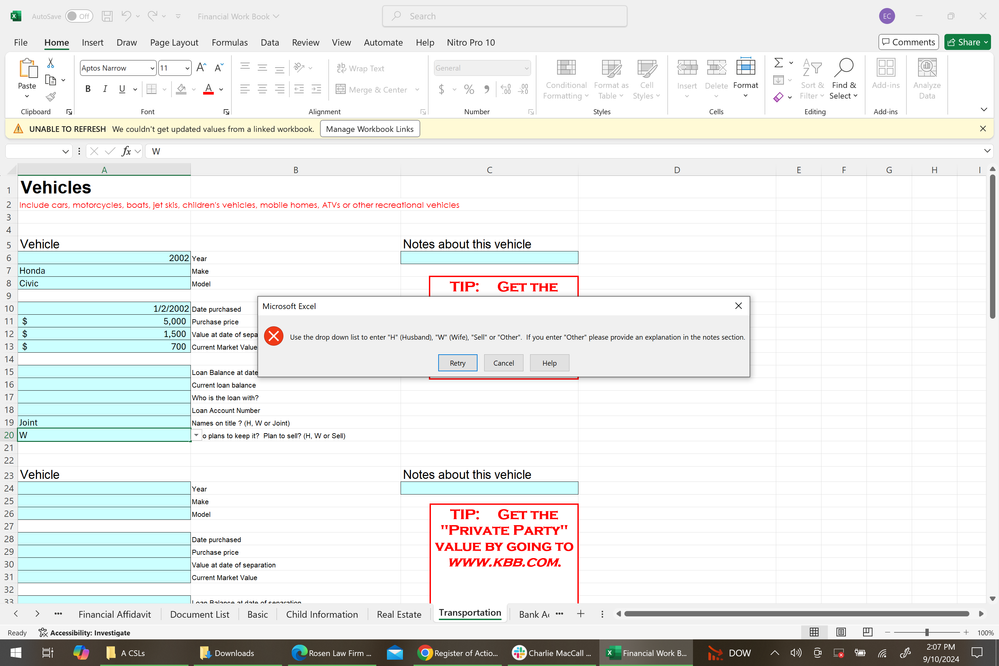Toggle bold formatting
The image size is (999, 666).
[87, 89]
